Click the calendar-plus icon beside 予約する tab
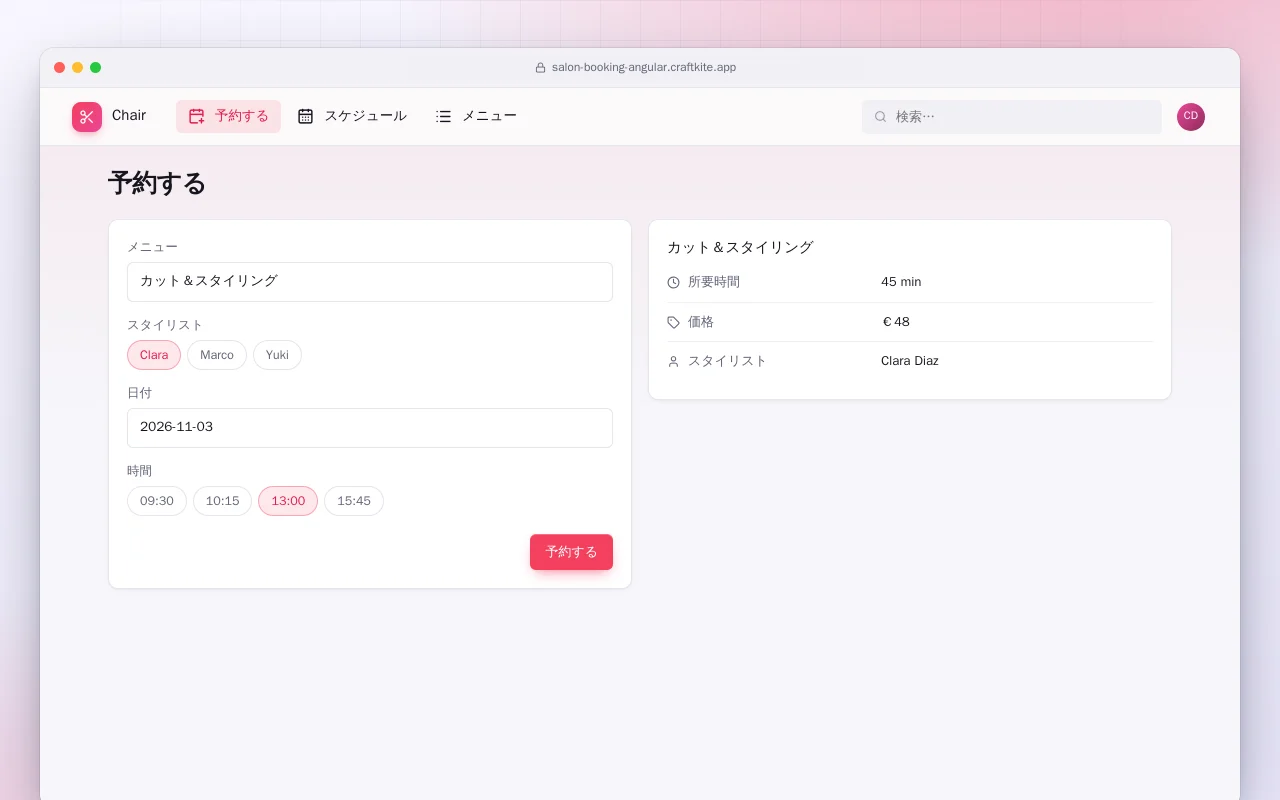1280x800 pixels. 197,116
